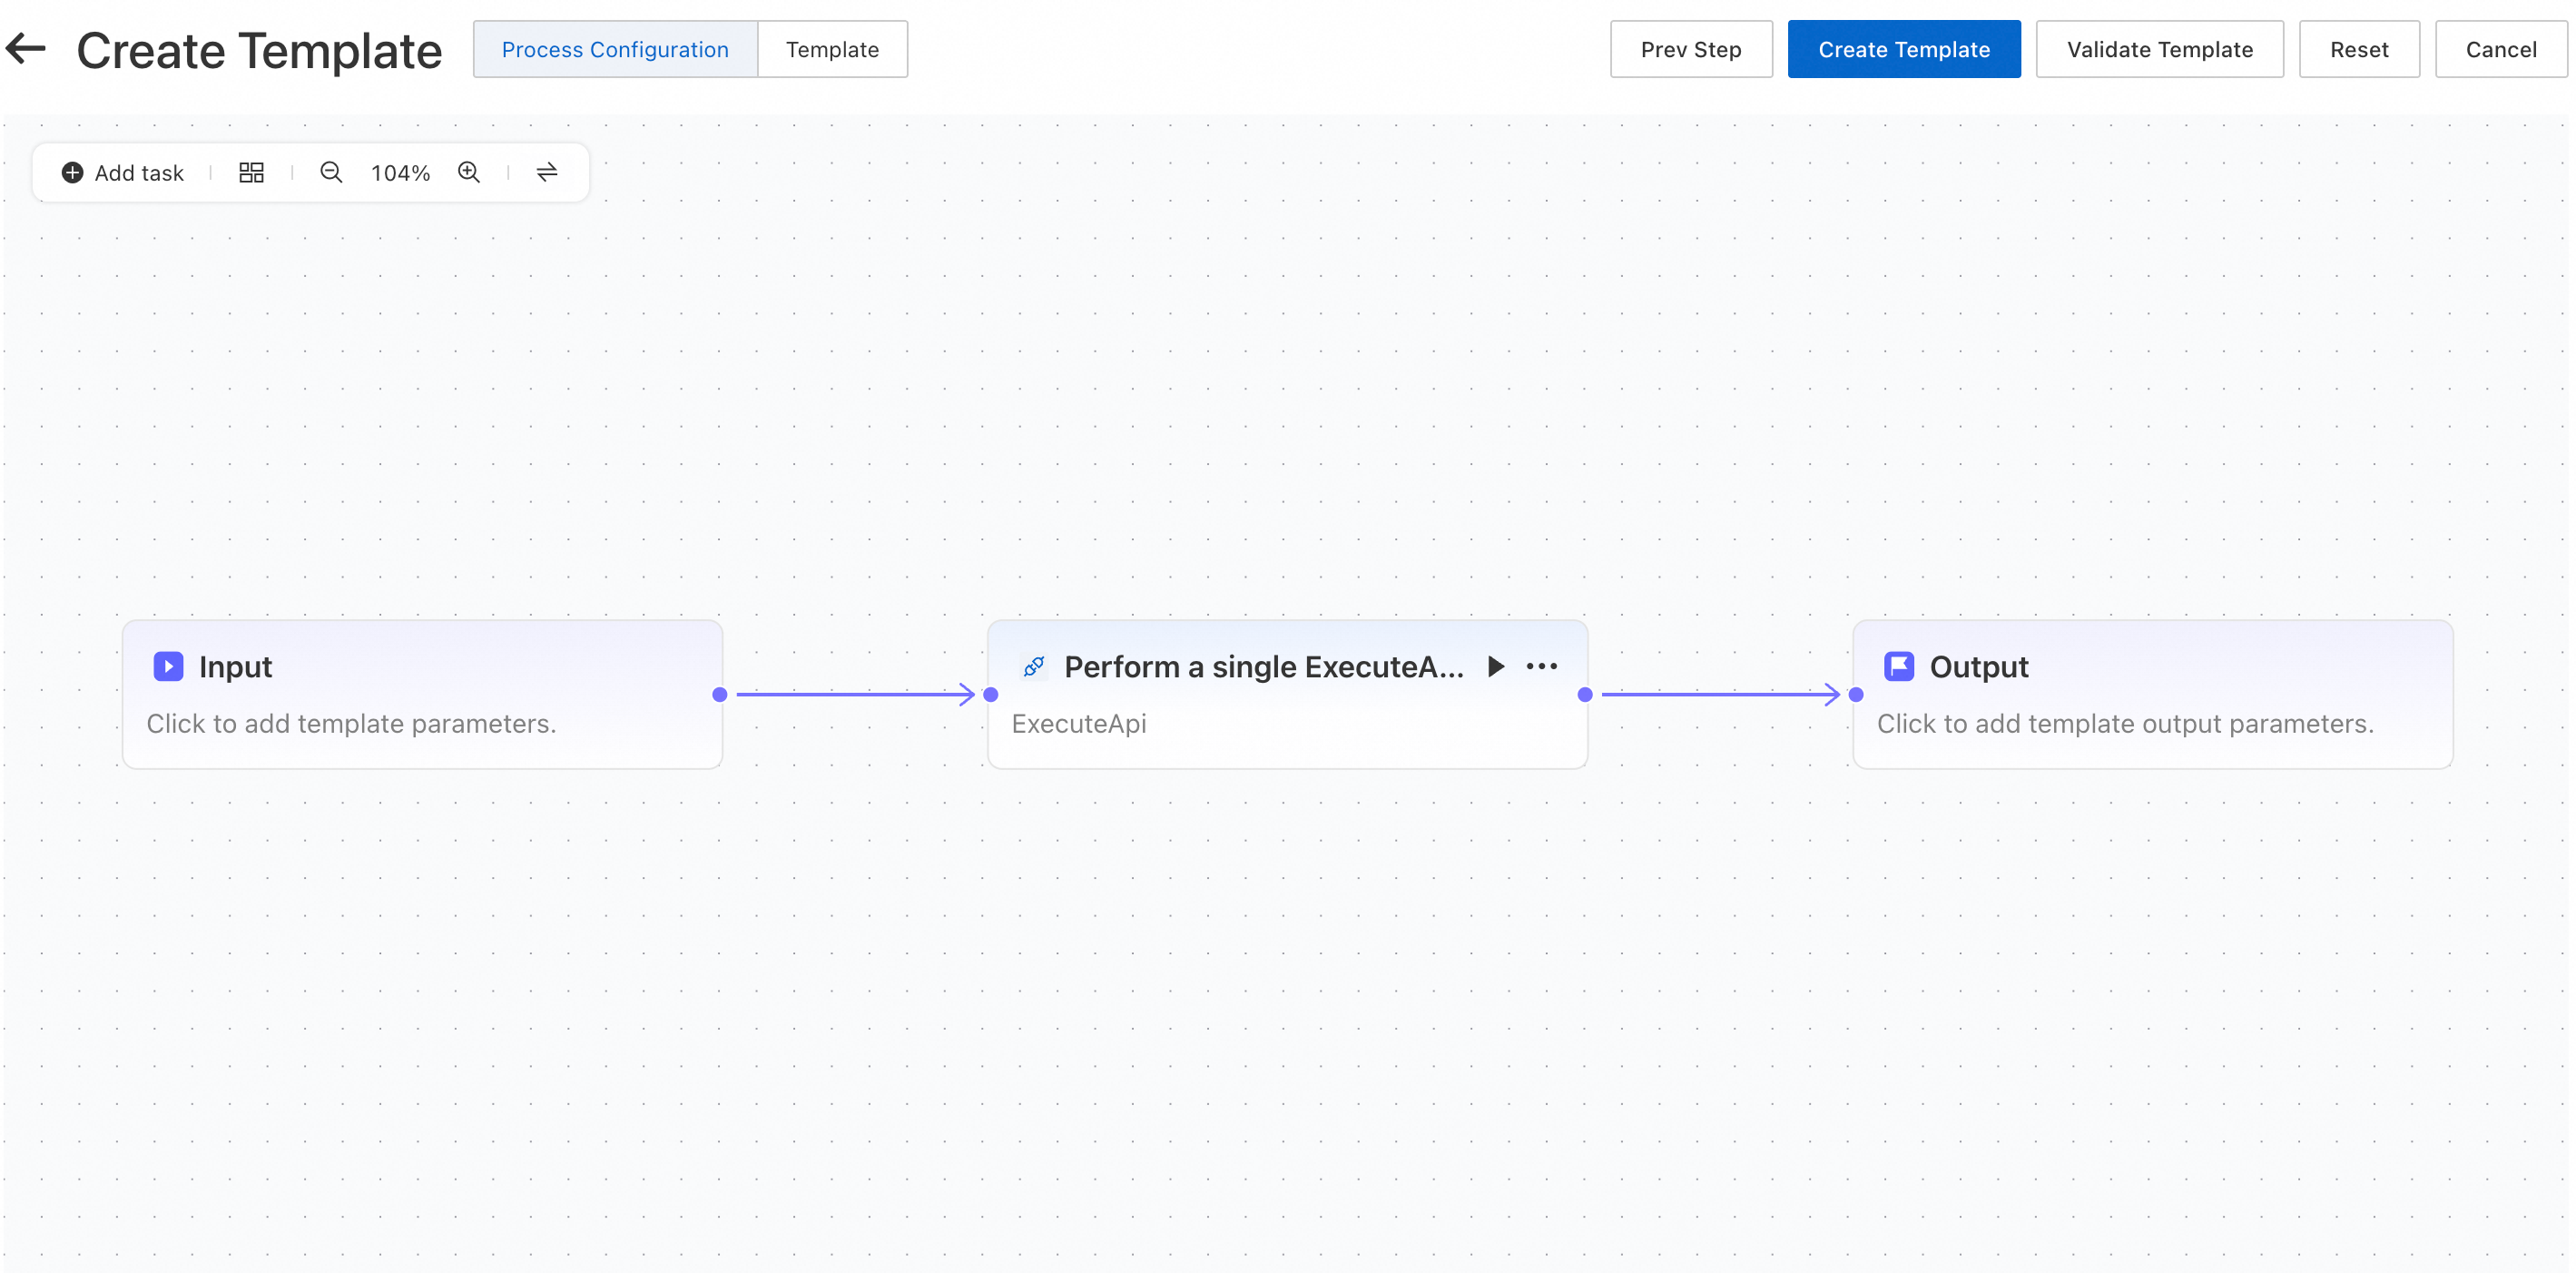This screenshot has width=2576, height=1273.
Task: Click the auto-layout grid icon
Action: [252, 173]
